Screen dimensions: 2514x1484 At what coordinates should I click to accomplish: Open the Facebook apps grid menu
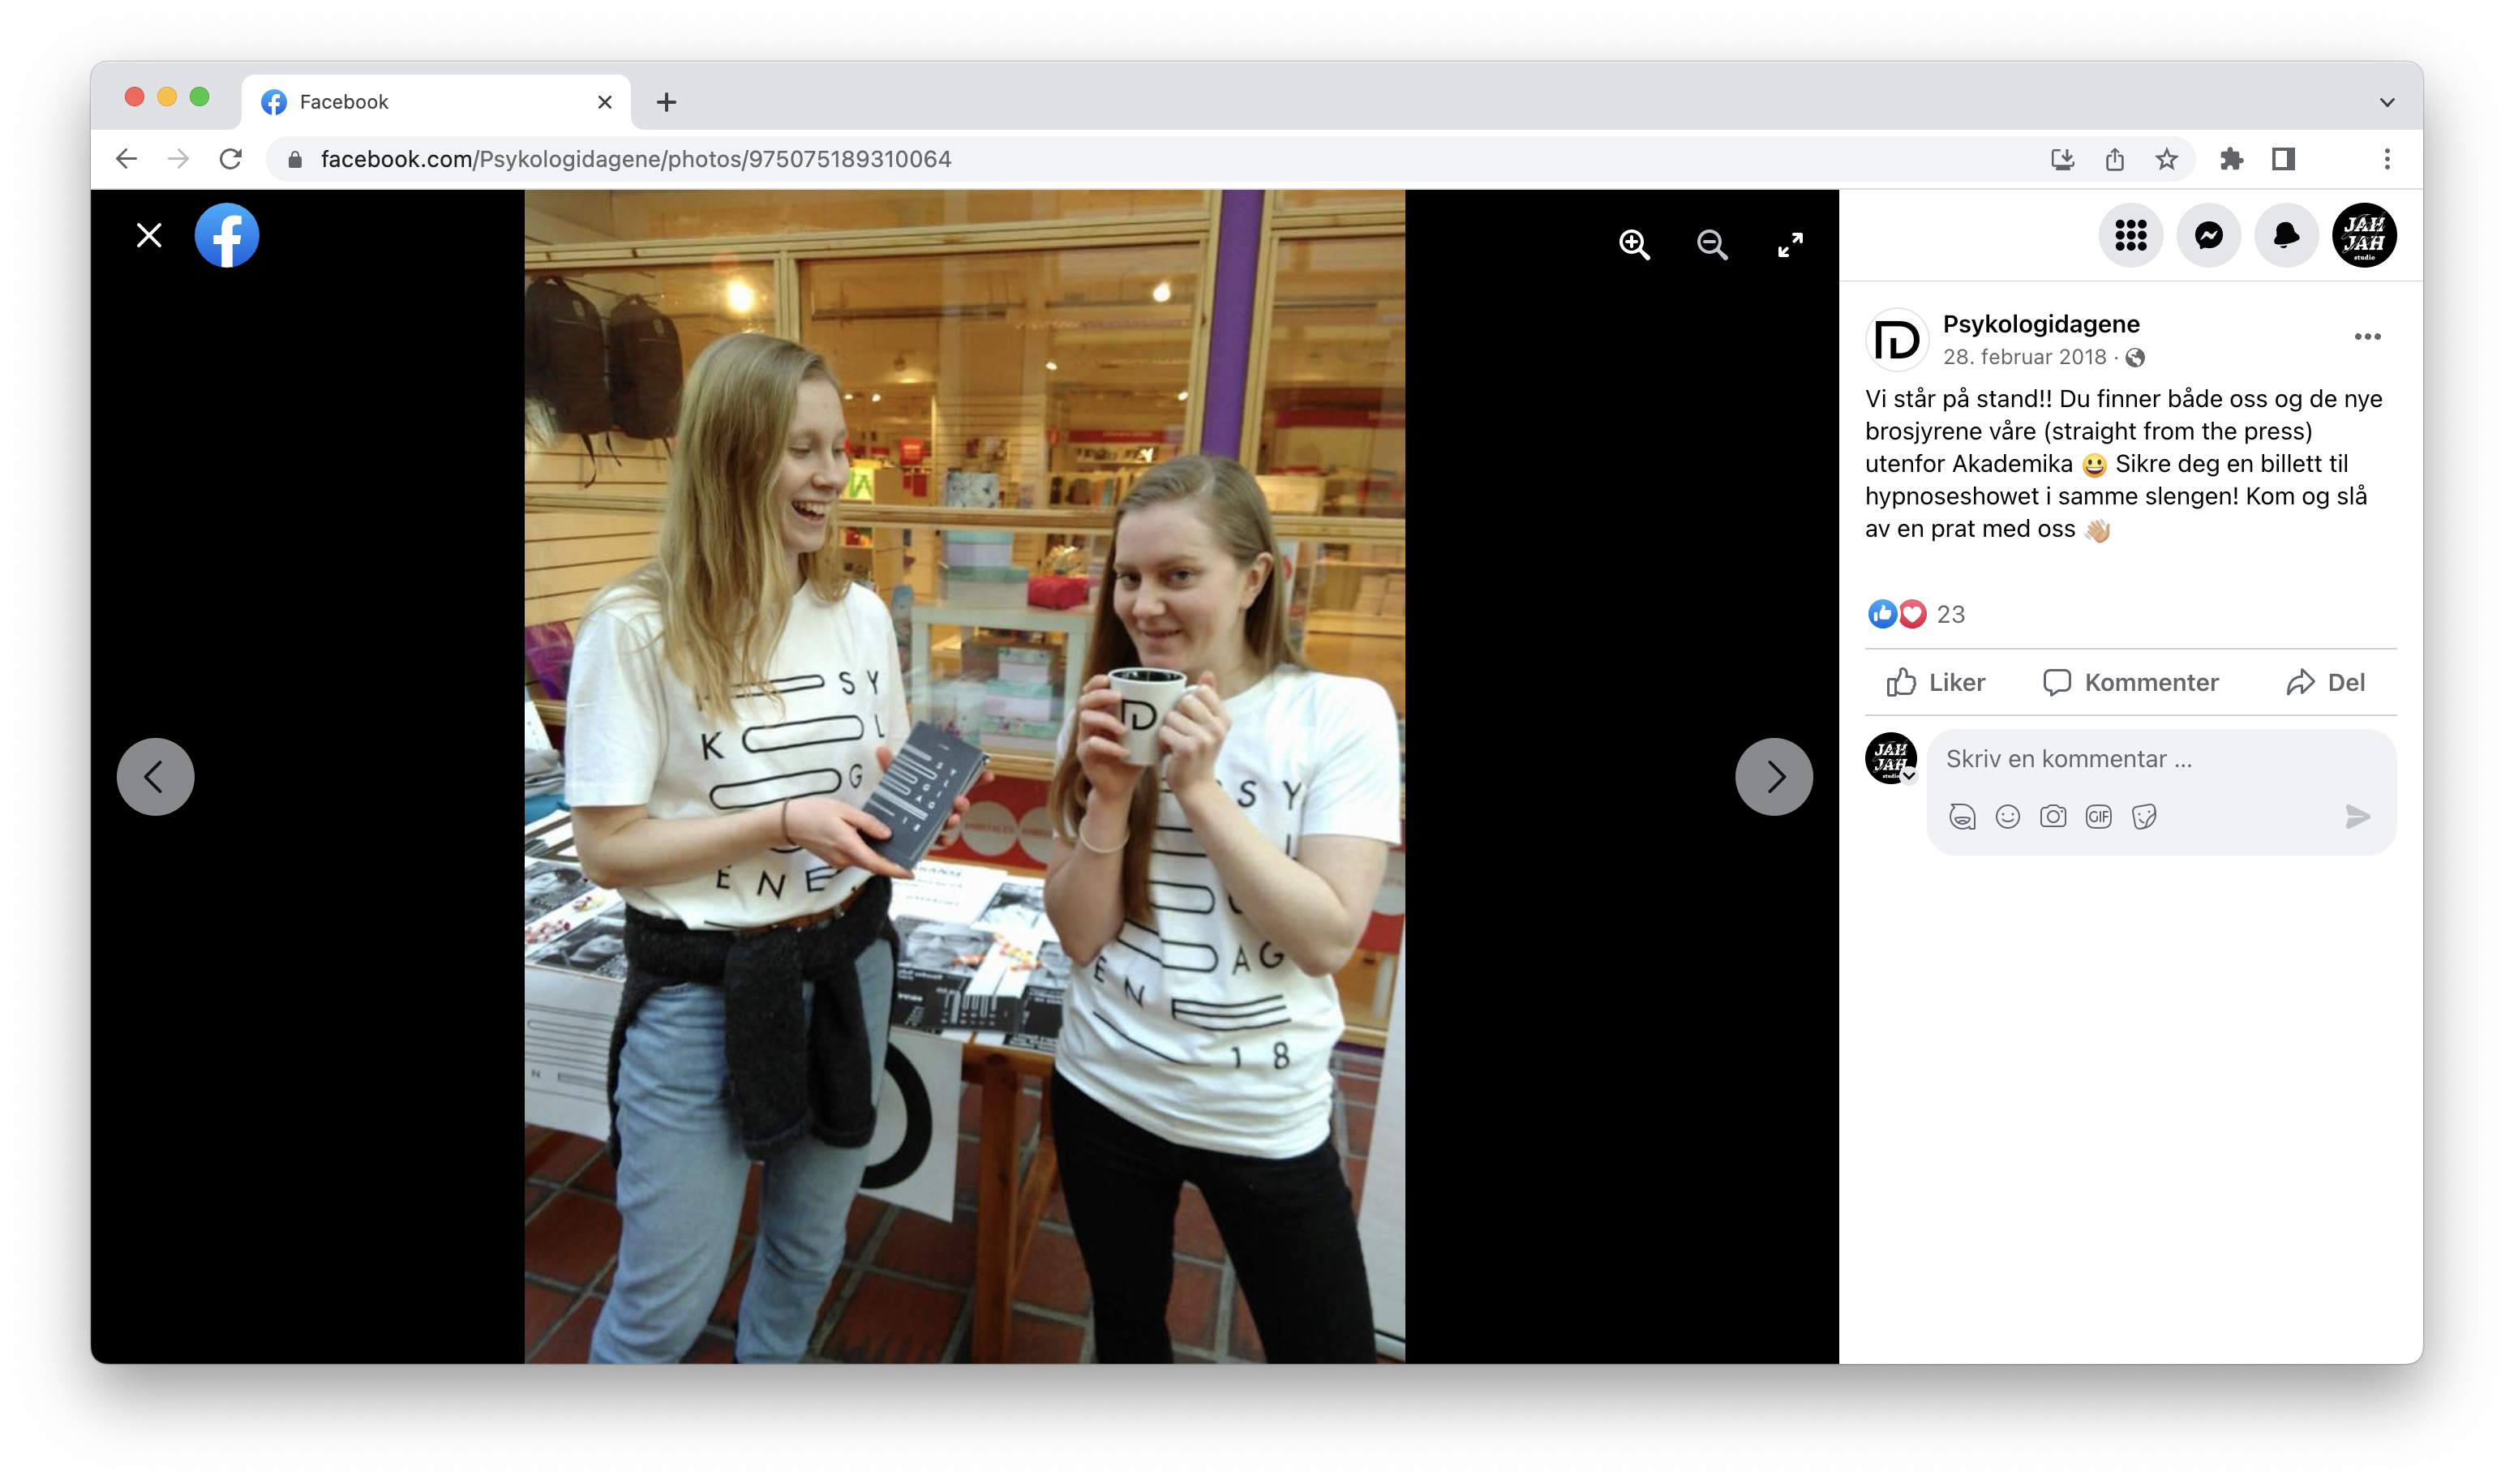(x=2130, y=236)
